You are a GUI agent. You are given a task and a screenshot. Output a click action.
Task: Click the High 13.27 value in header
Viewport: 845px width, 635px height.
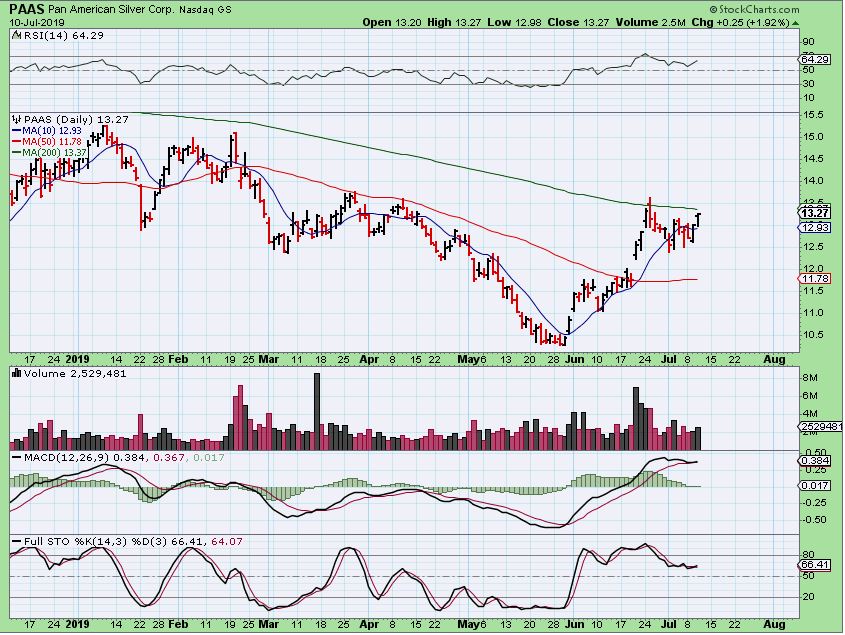point(454,22)
